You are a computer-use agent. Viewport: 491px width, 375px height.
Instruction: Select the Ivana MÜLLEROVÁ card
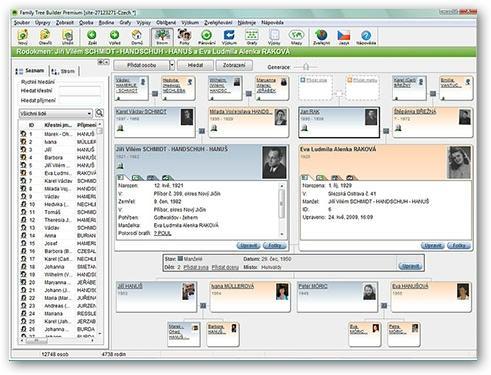[x=250, y=297]
